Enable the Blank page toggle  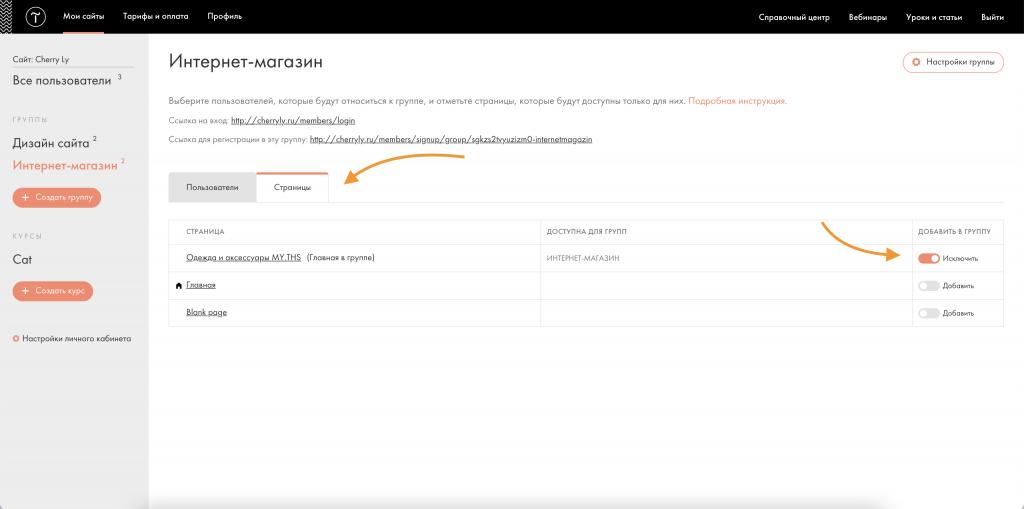point(928,313)
